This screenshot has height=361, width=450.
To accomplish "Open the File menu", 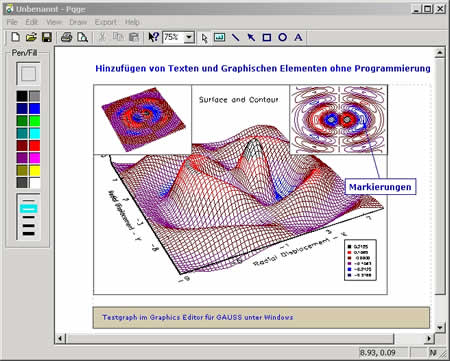I will (12, 22).
